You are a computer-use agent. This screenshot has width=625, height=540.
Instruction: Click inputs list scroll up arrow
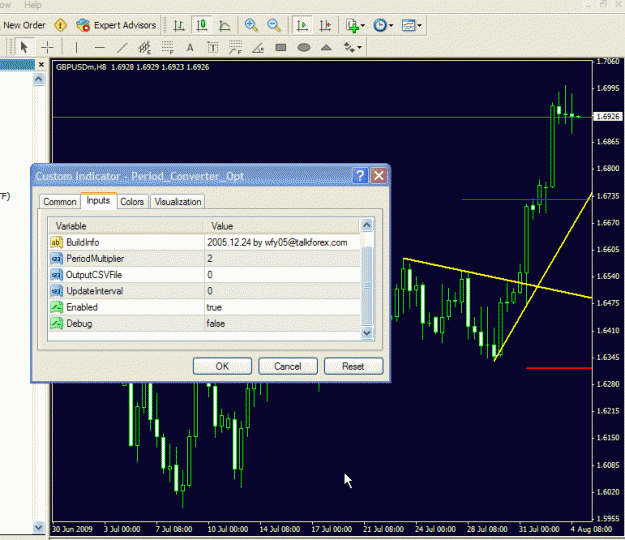coord(367,226)
